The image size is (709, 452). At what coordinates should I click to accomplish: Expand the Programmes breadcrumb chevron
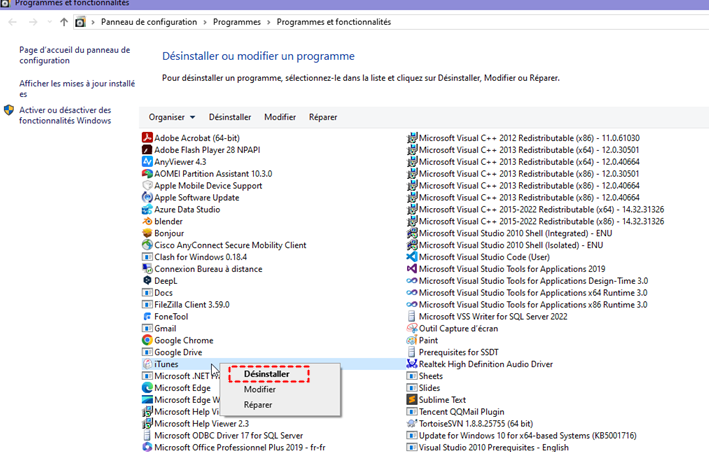tap(269, 22)
